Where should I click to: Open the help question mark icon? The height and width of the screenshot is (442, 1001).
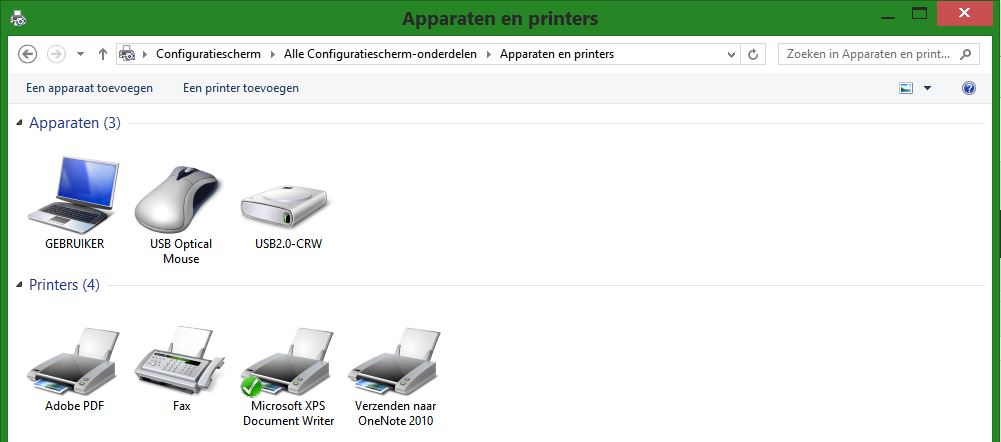coord(968,88)
